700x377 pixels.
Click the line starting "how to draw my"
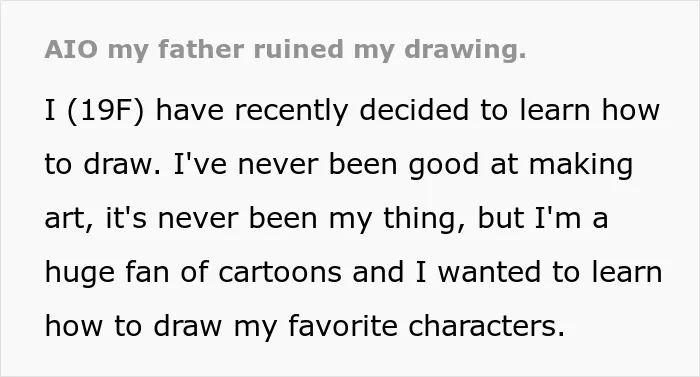pos(305,327)
